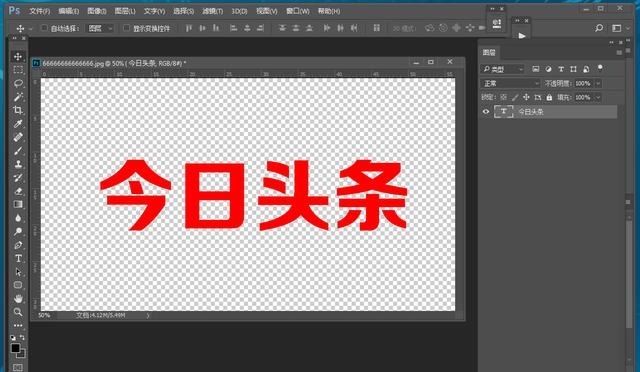640x372 pixels.
Task: Toggle lock position for layer
Action: point(526,97)
